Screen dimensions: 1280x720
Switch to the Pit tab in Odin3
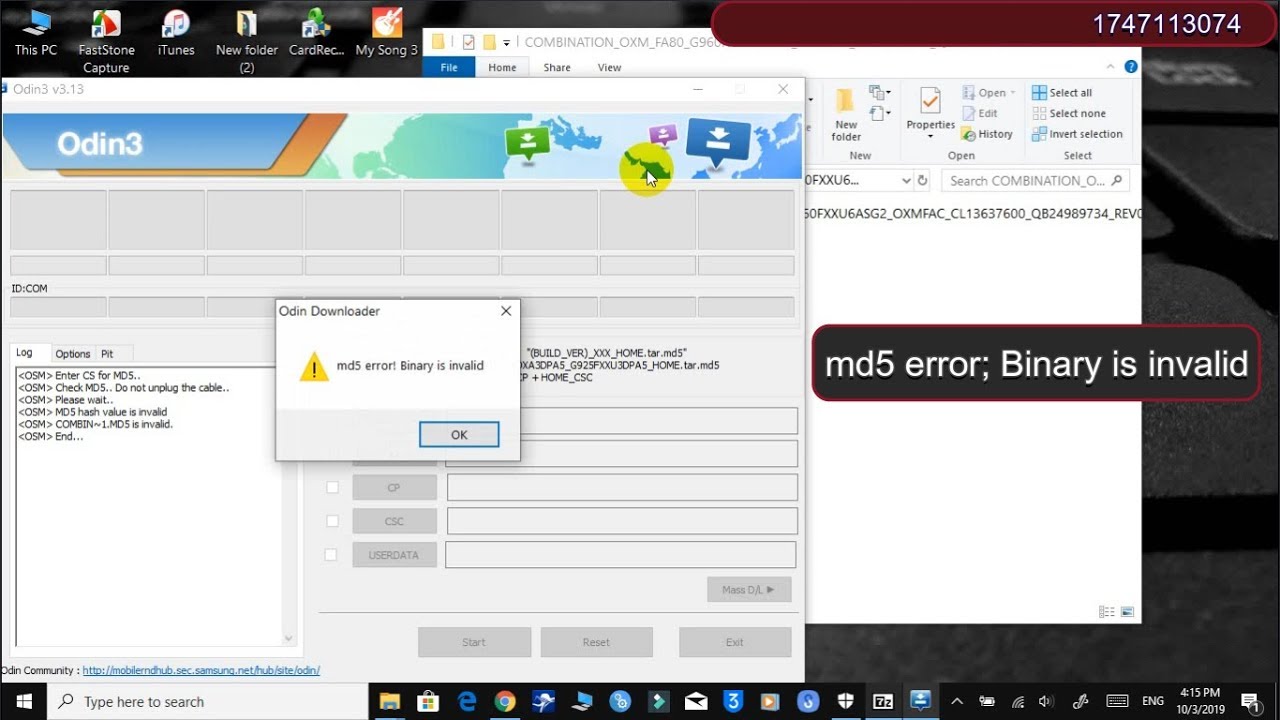click(x=107, y=353)
